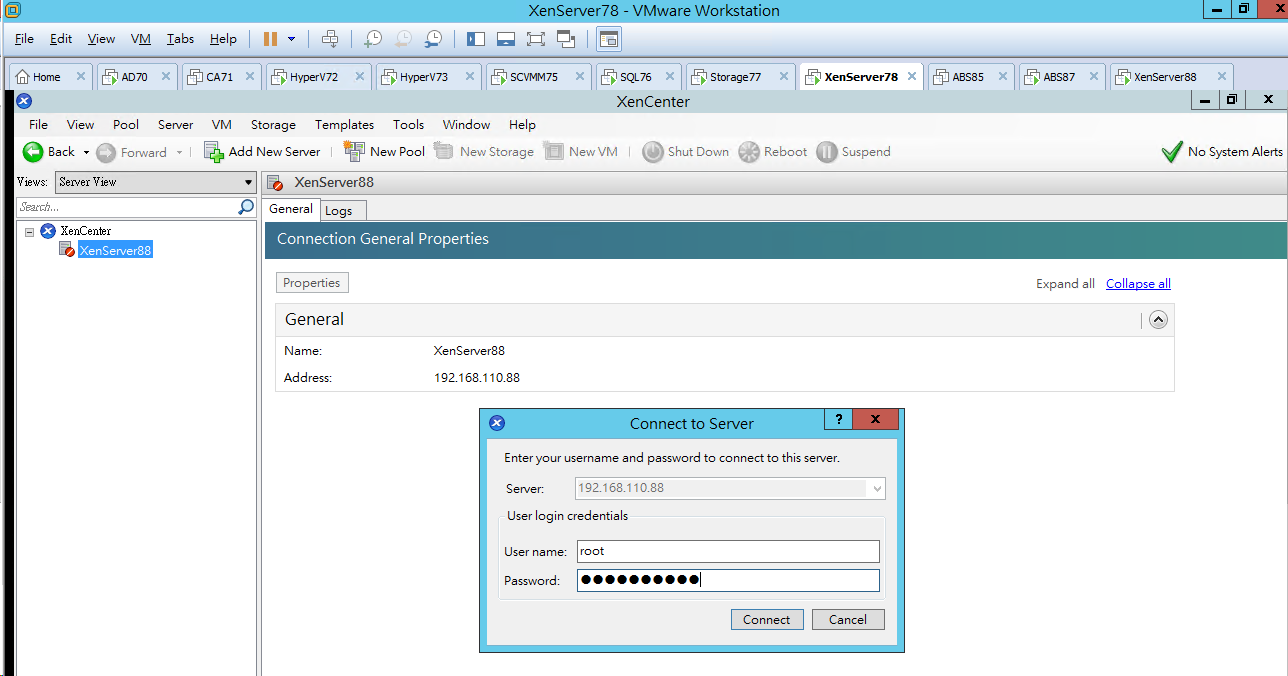Take a VMware snapshot via clock icon
The height and width of the screenshot is (676, 1288).
[372, 39]
